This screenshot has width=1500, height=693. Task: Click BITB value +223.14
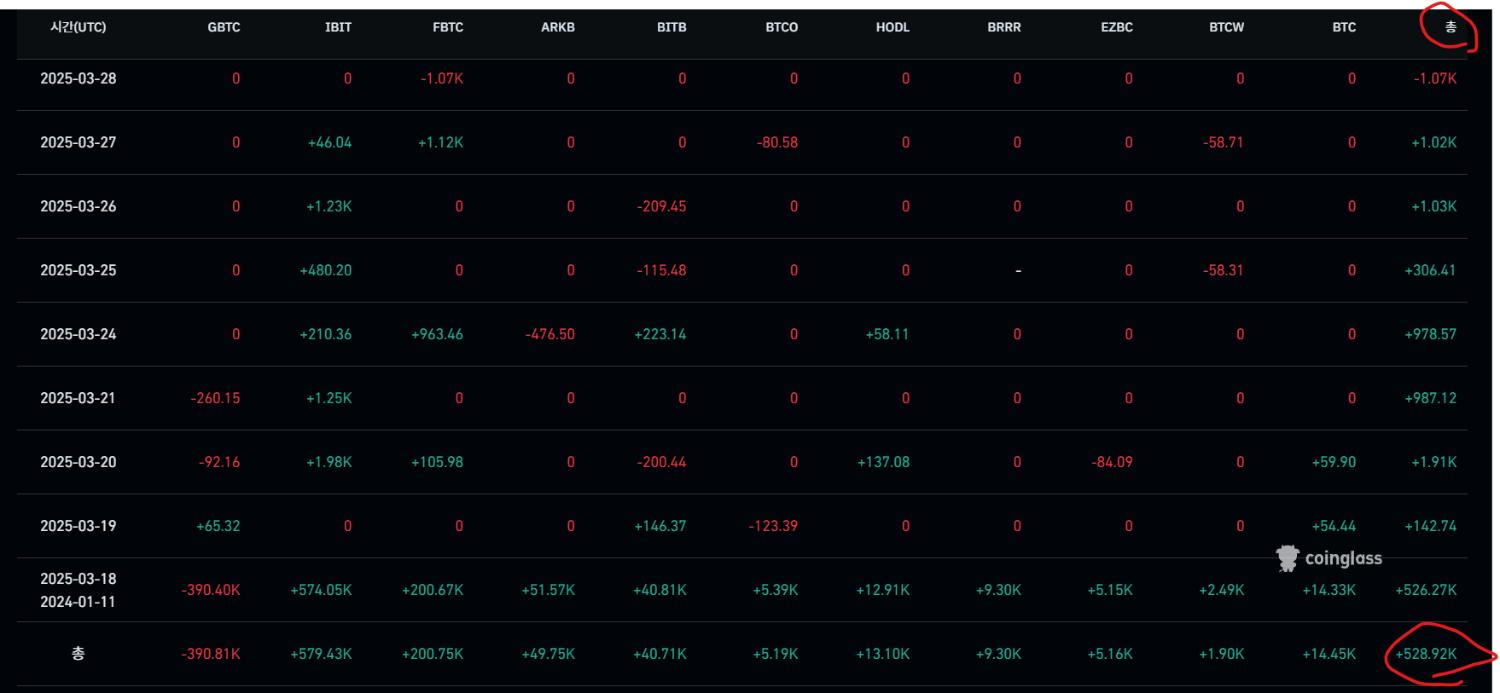pyautogui.click(x=660, y=335)
